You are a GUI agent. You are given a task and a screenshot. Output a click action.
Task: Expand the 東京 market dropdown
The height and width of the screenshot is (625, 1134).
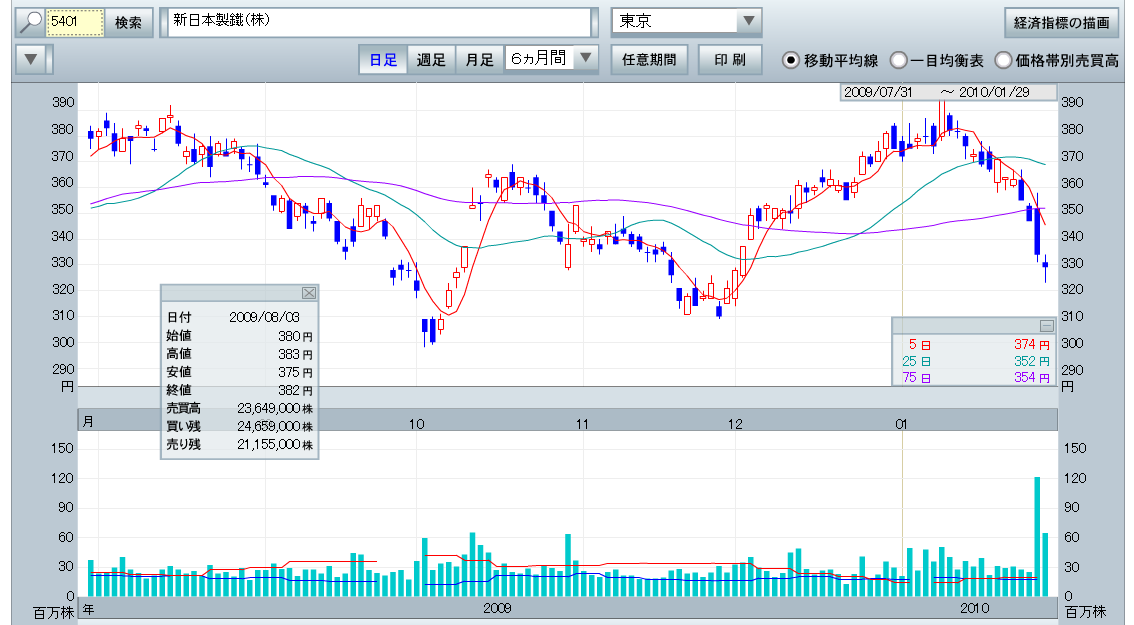(748, 22)
